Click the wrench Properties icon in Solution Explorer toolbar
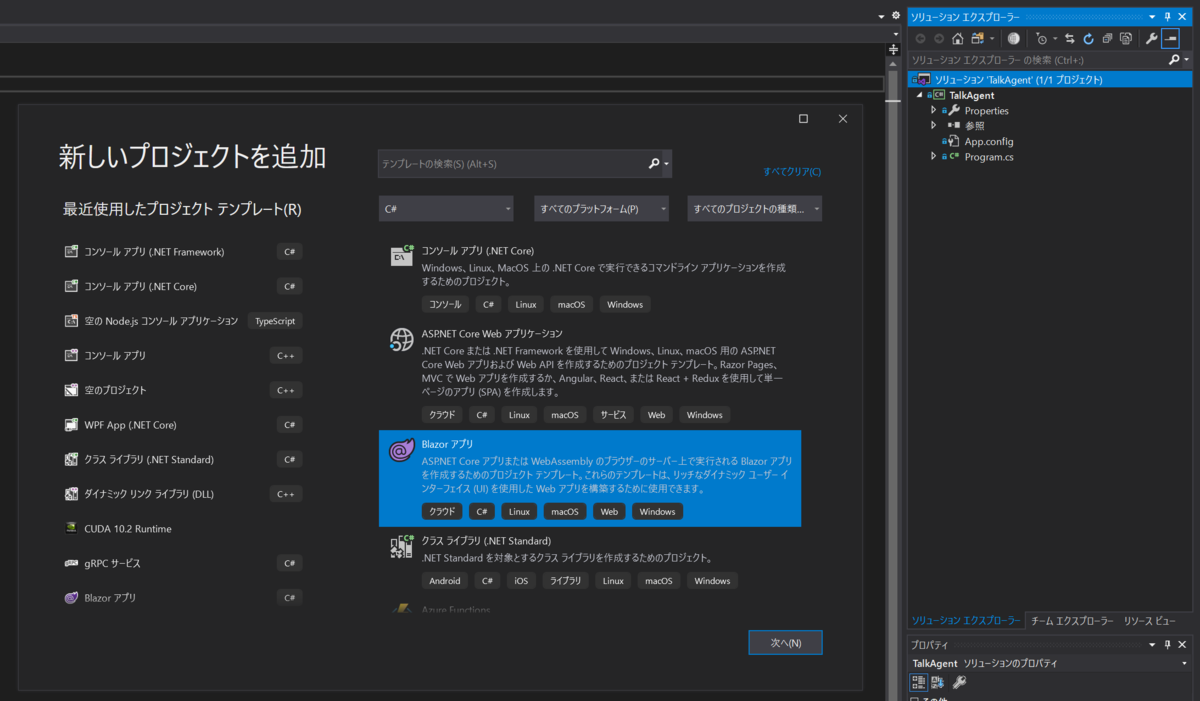 click(x=1151, y=39)
